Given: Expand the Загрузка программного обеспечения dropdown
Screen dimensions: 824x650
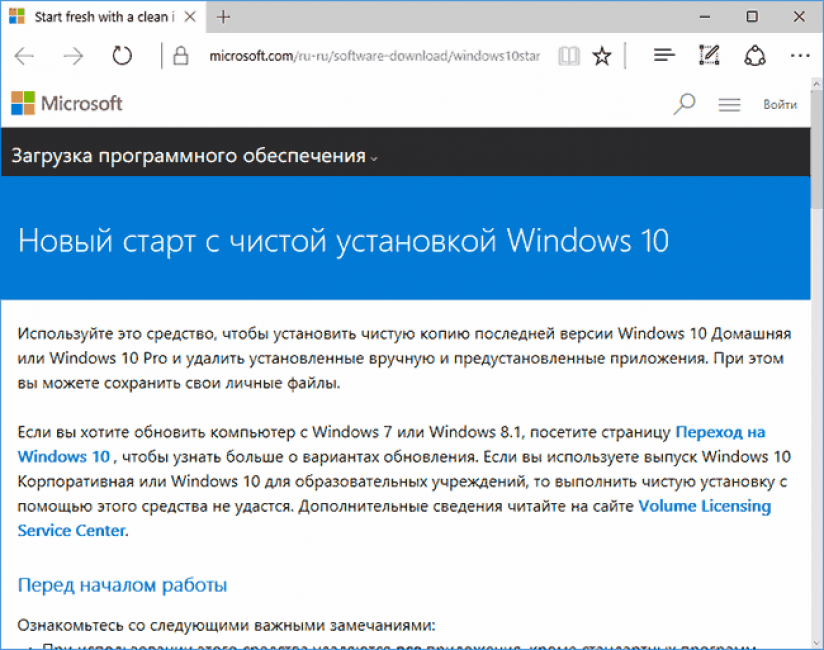Looking at the screenshot, I should click(194, 156).
